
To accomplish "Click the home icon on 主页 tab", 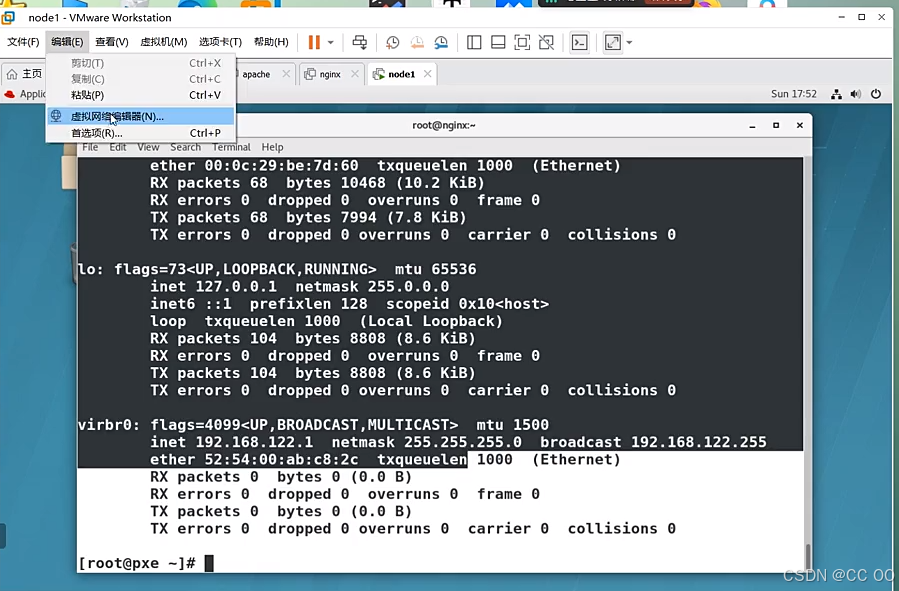I will (x=12, y=74).
